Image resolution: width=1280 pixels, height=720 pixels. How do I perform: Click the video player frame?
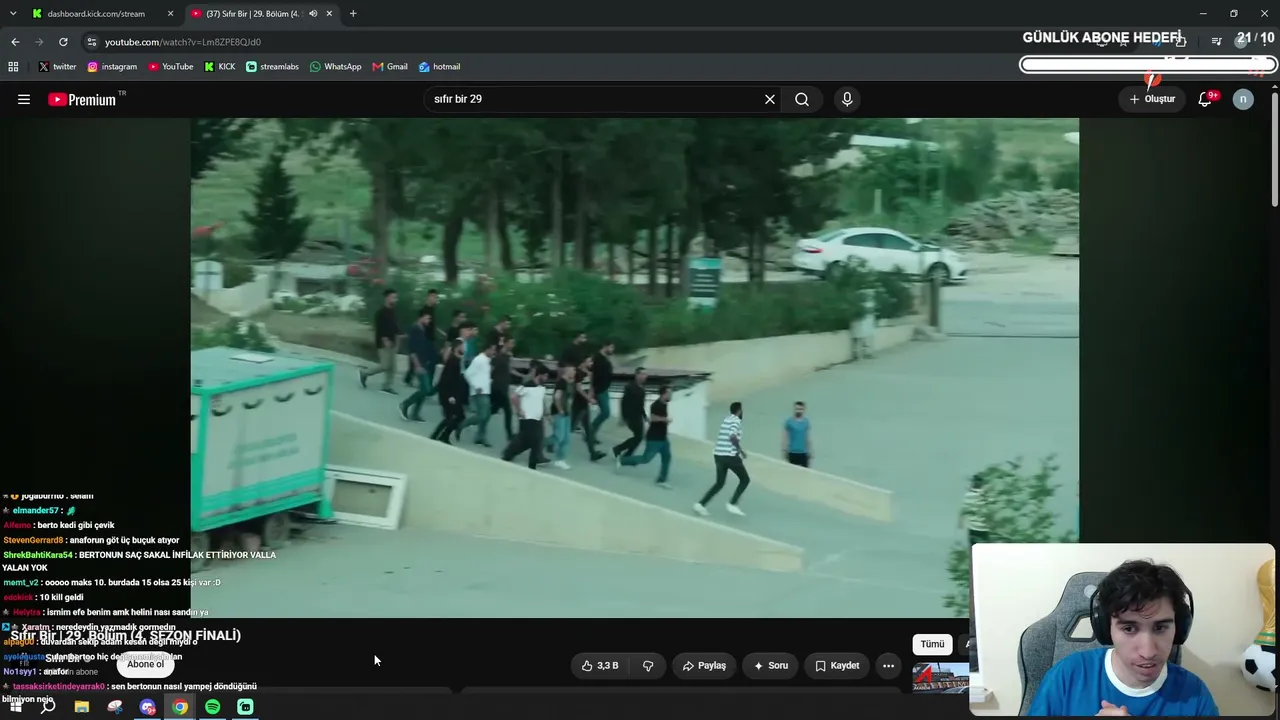coord(635,368)
